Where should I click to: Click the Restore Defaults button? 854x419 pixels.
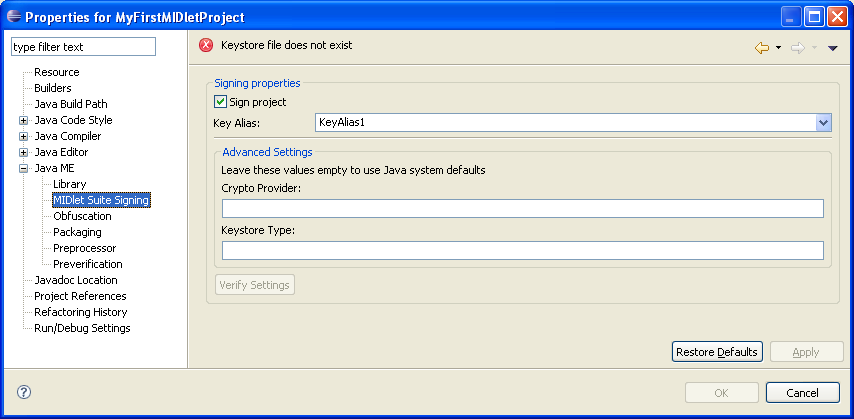coord(717,352)
